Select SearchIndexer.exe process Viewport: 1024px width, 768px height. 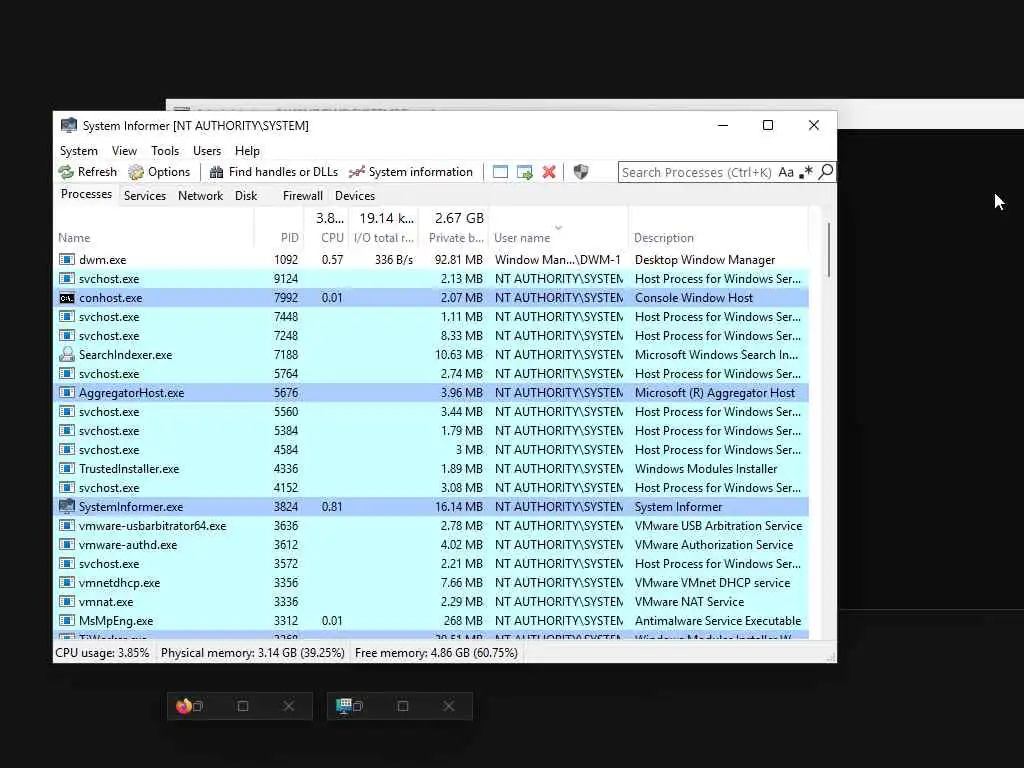coord(431,355)
